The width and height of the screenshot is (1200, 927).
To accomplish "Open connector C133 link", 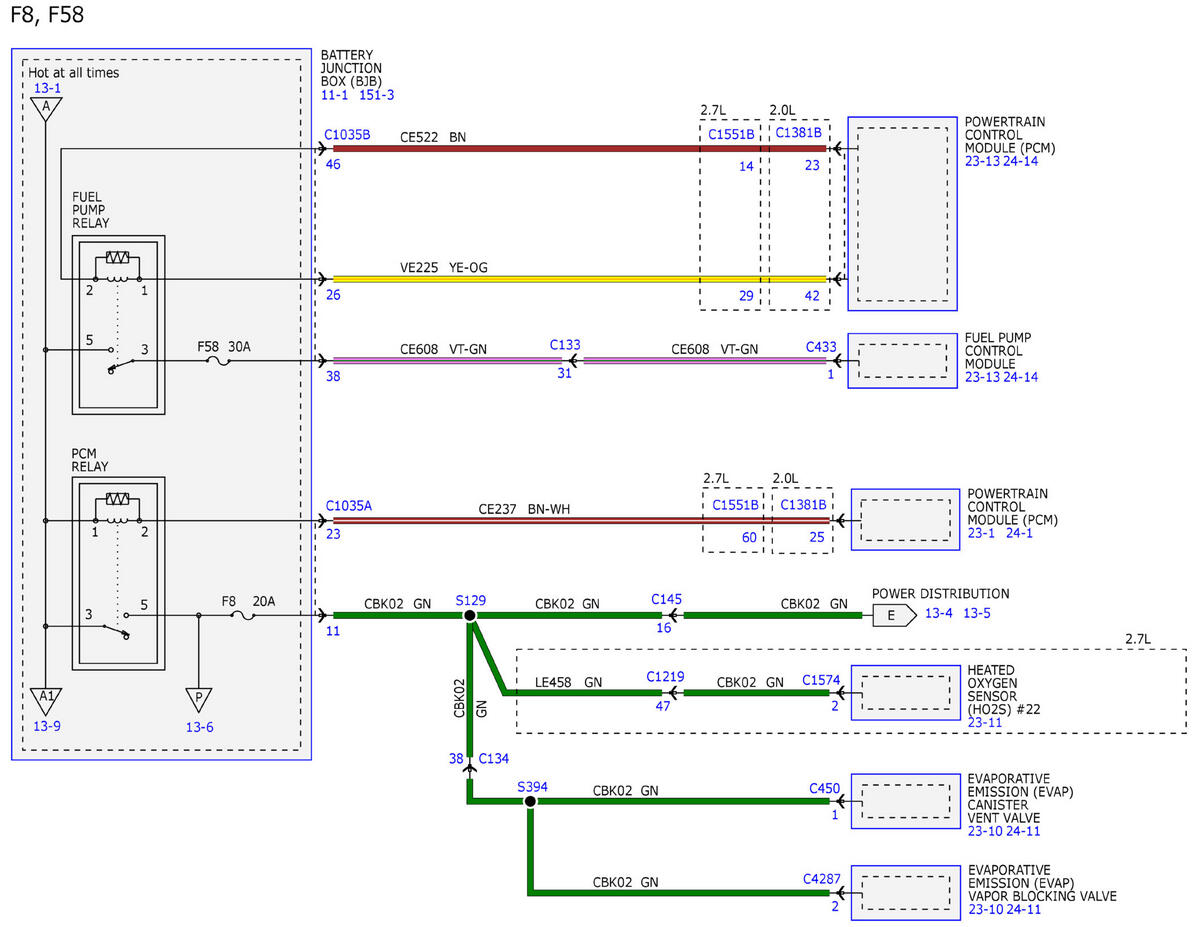I will pyautogui.click(x=565, y=344).
